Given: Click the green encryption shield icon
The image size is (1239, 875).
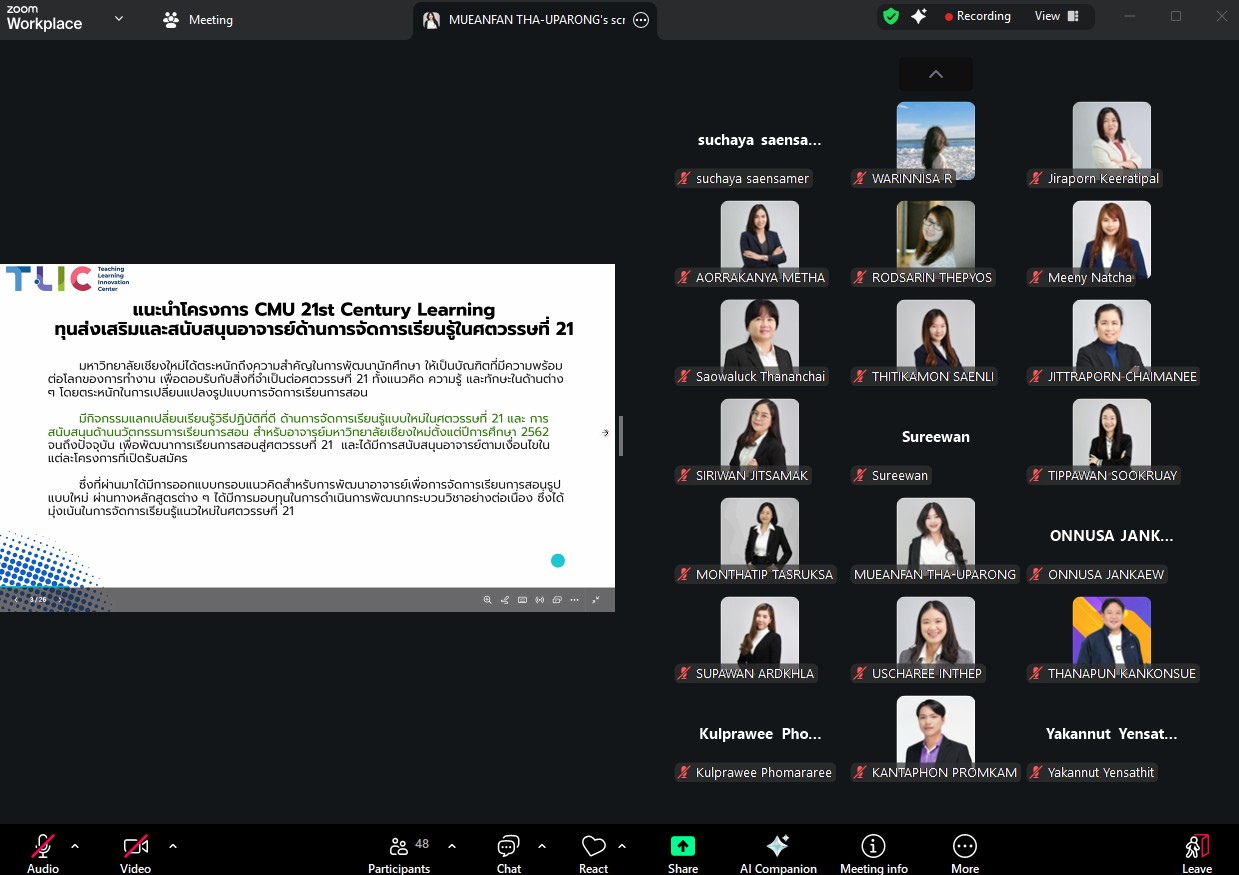Looking at the screenshot, I should tap(891, 17).
